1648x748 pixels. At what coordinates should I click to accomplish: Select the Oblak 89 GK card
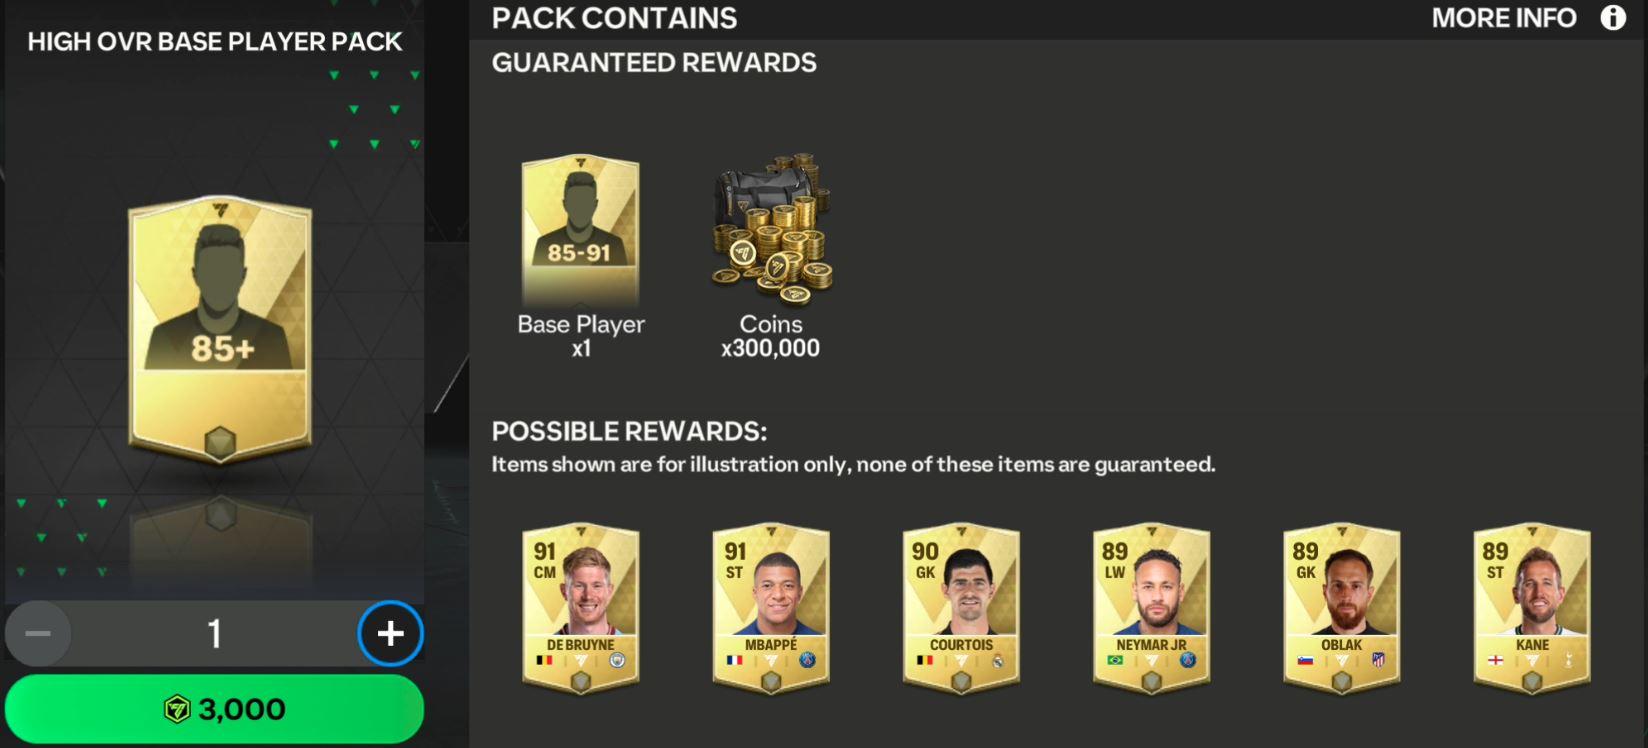[1342, 608]
